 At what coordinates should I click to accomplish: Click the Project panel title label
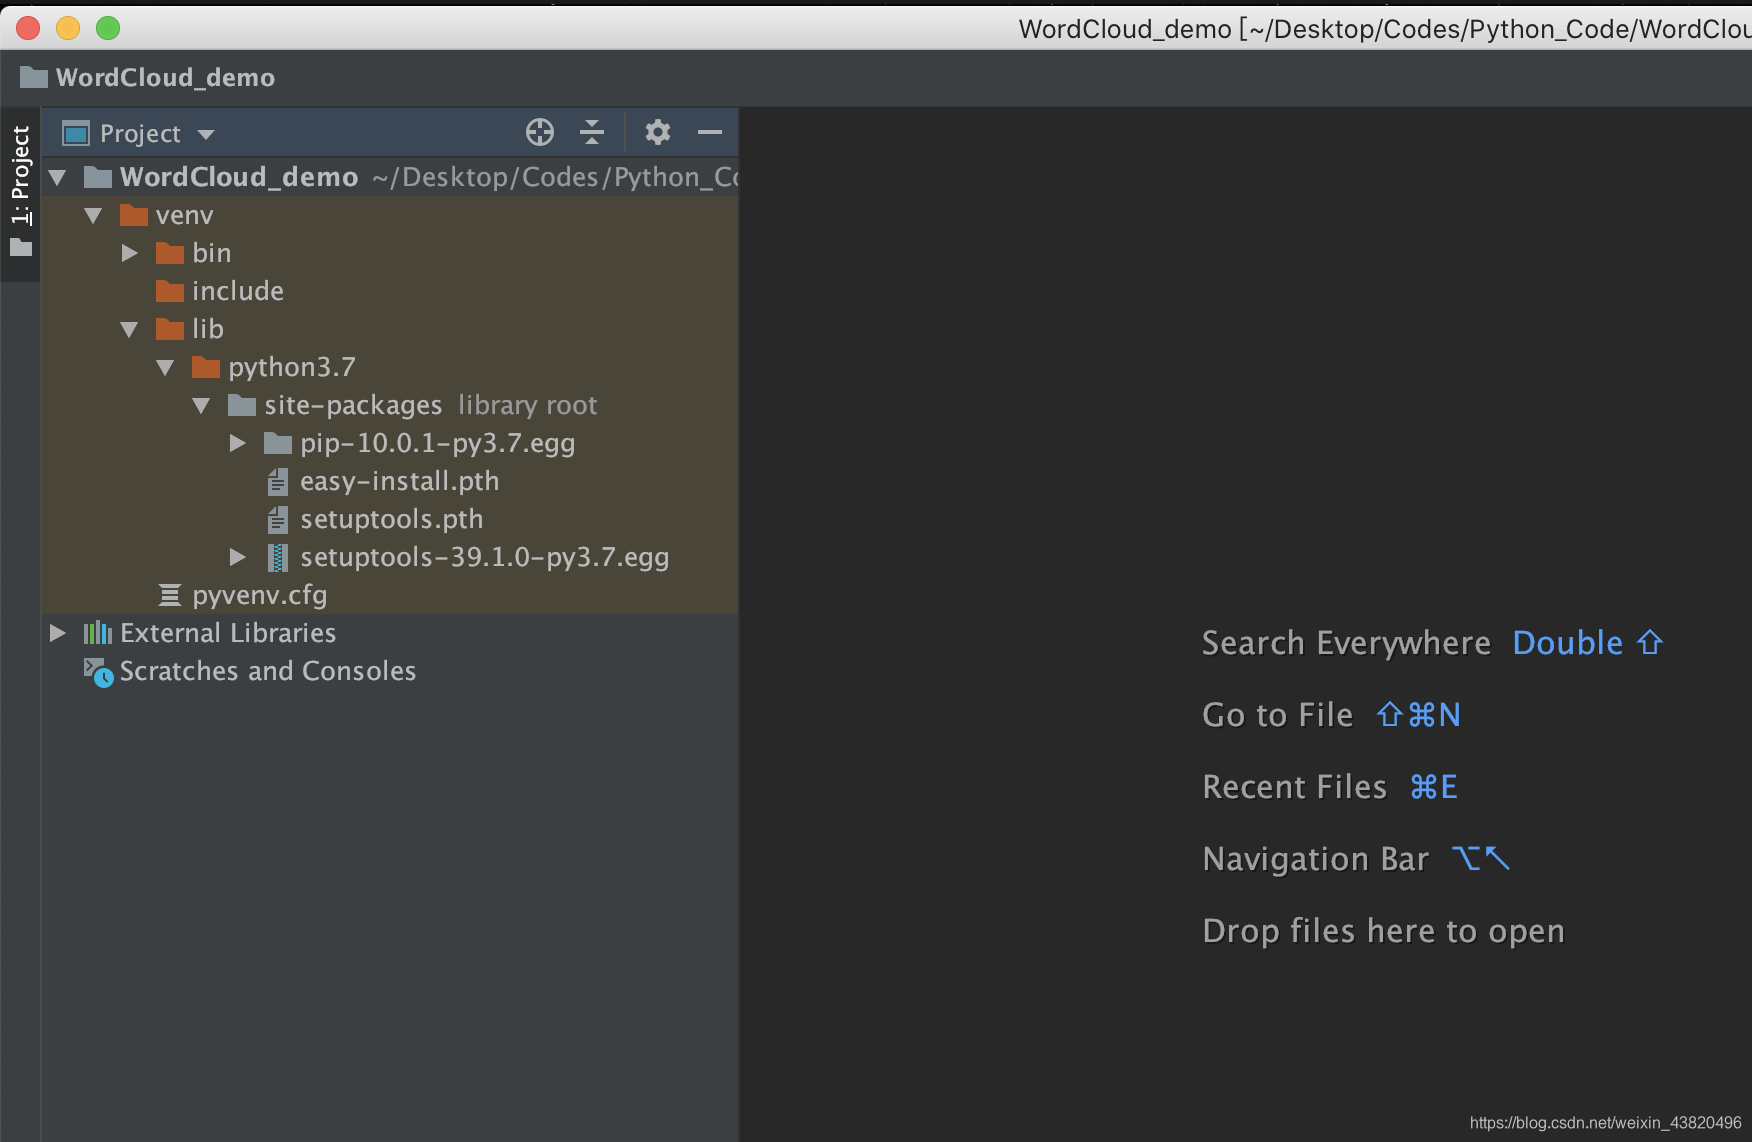(x=140, y=133)
